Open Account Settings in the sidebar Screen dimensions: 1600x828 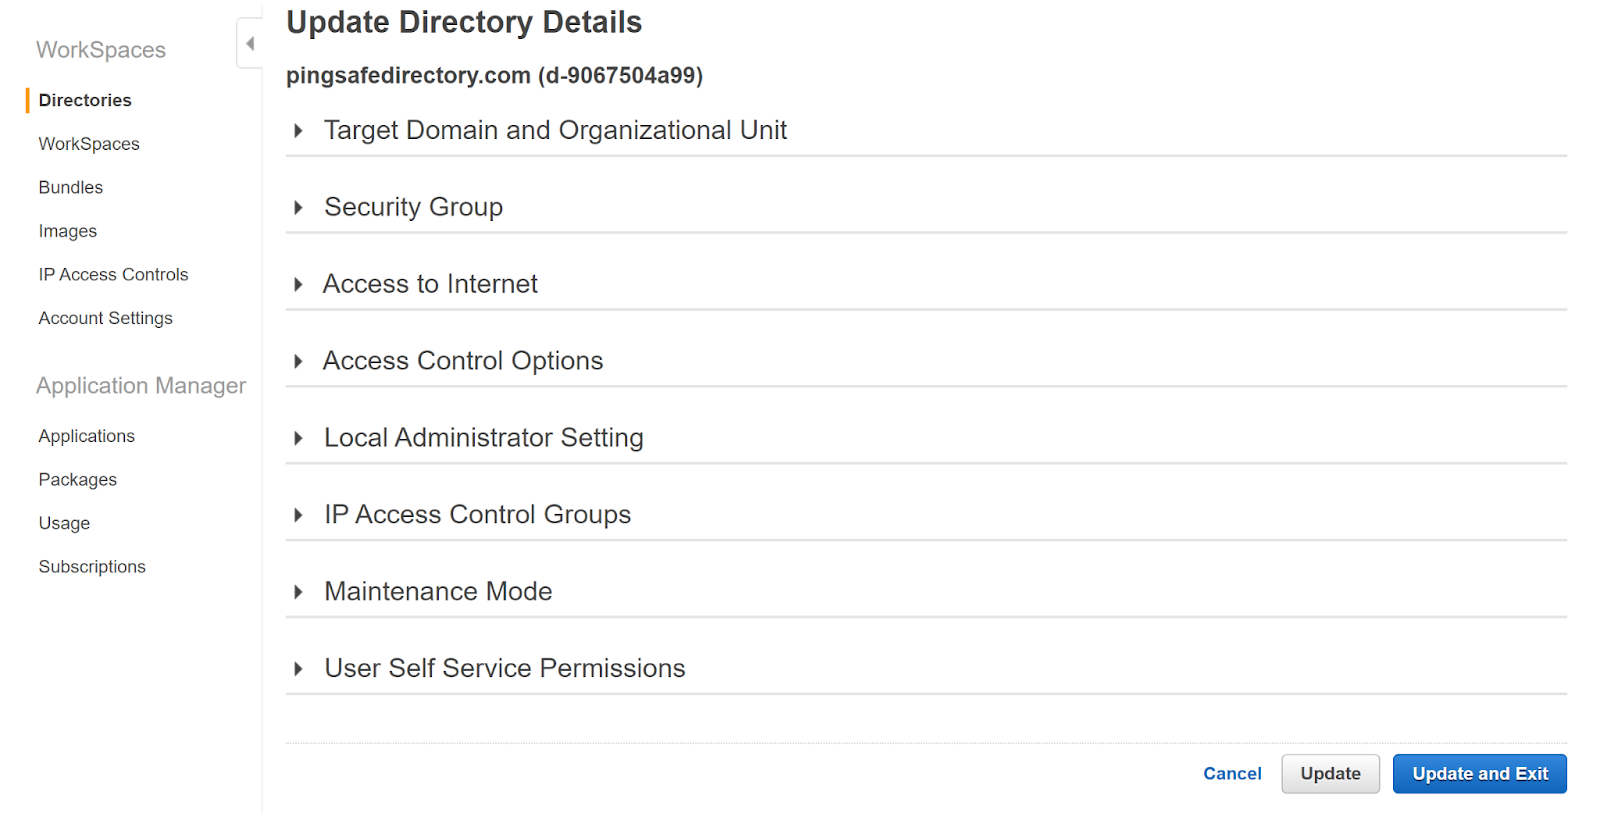(x=105, y=318)
